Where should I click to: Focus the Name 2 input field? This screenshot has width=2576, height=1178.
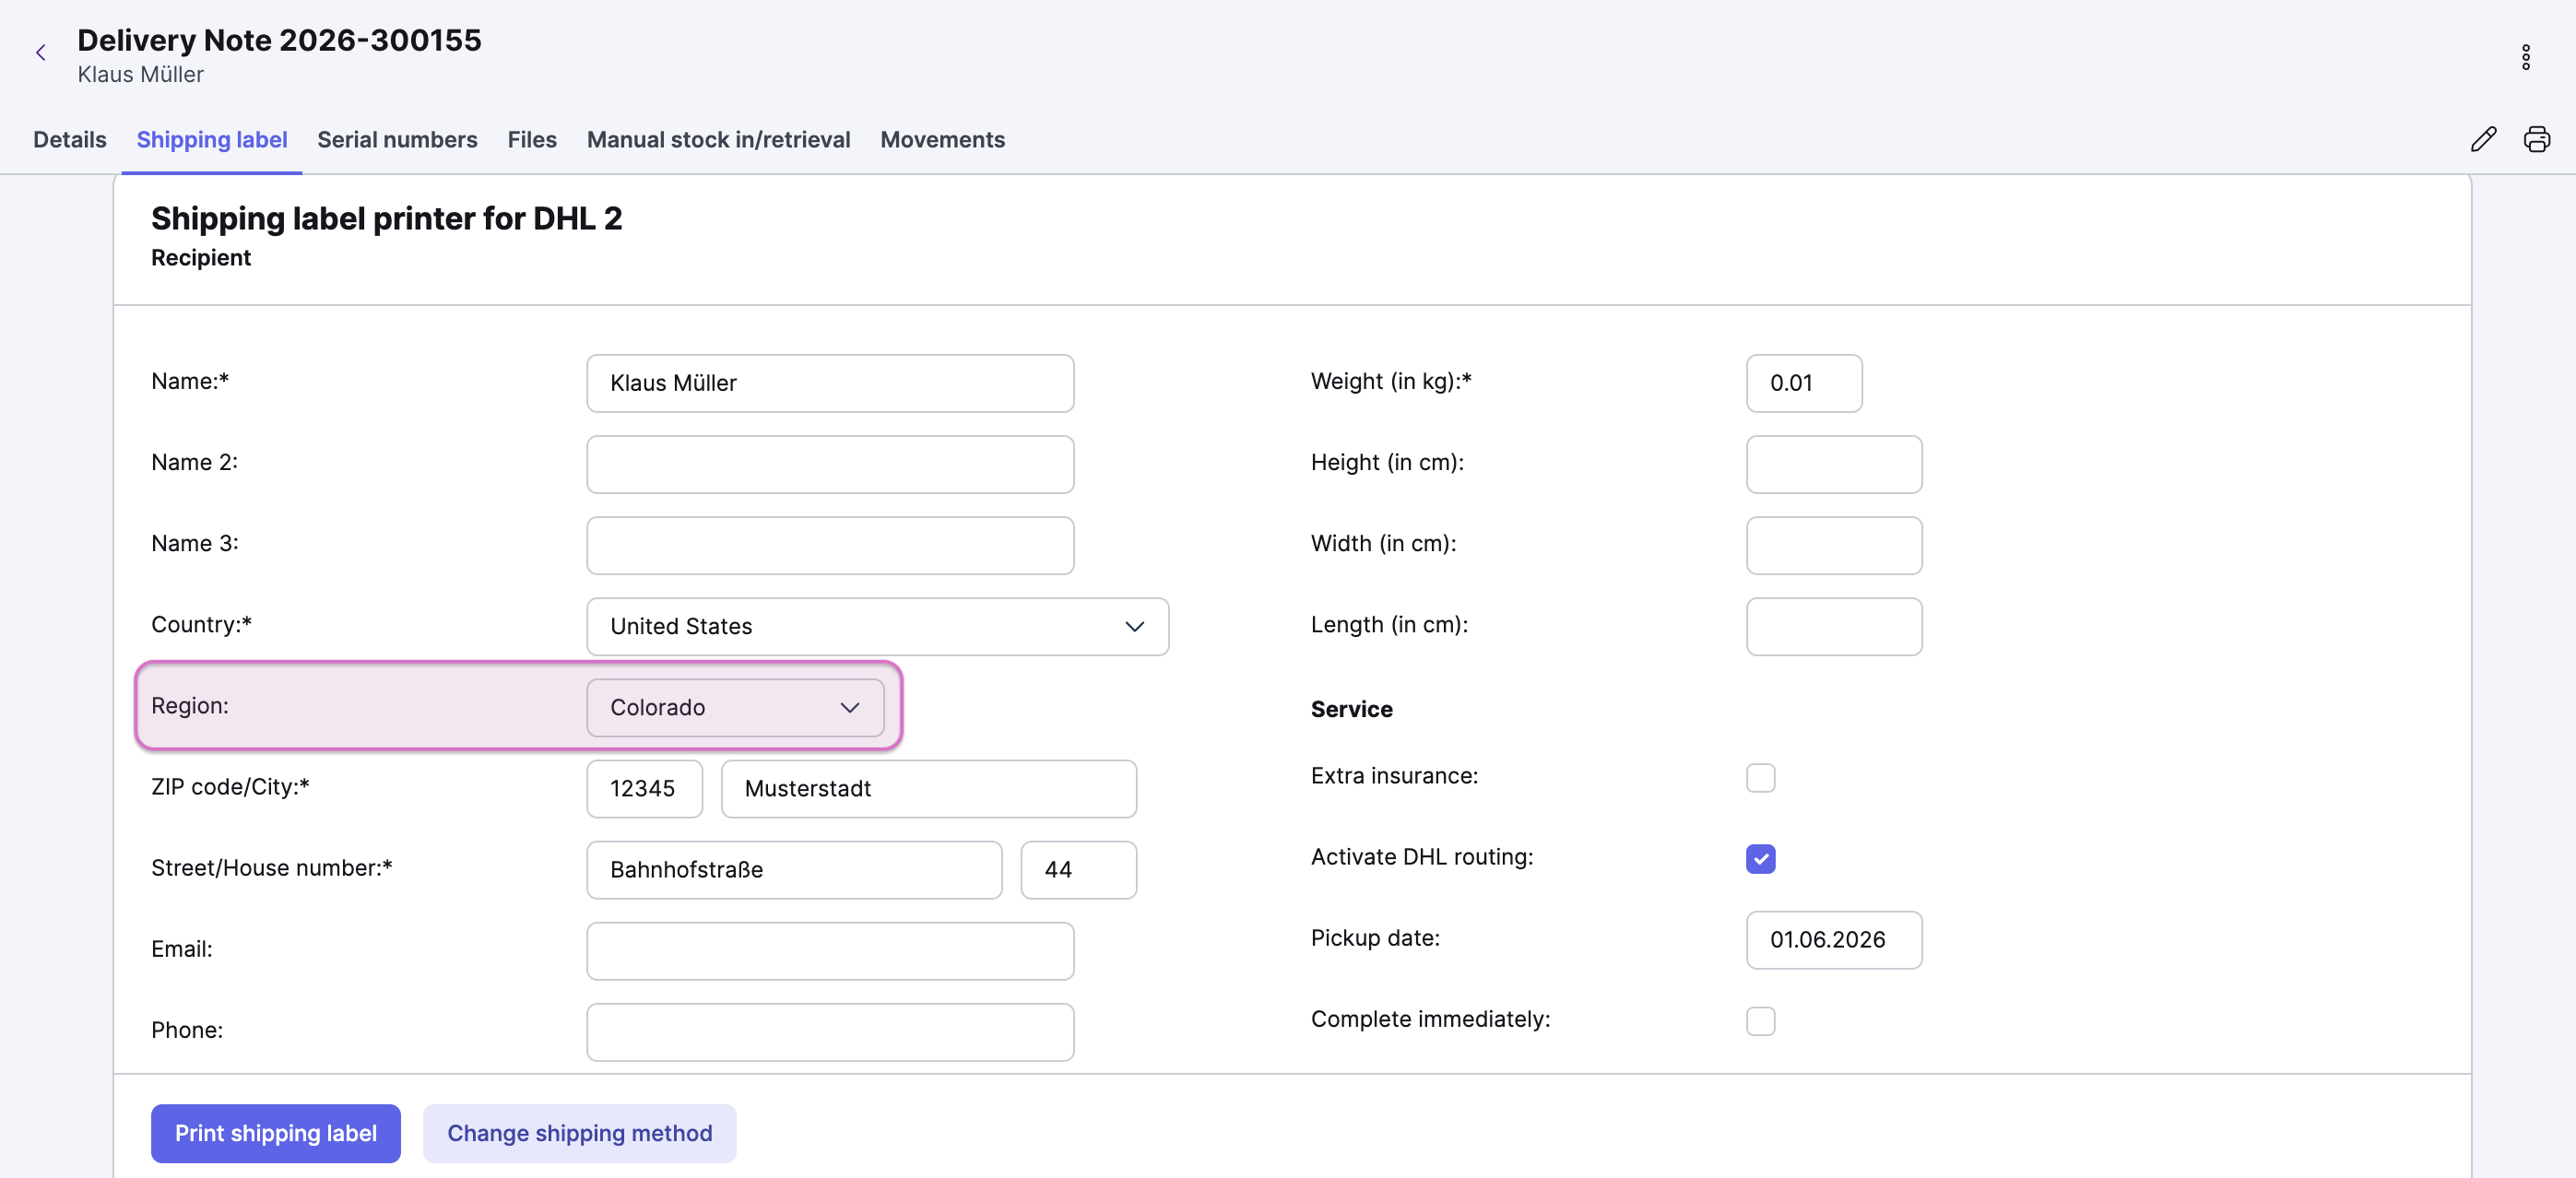pyautogui.click(x=830, y=464)
